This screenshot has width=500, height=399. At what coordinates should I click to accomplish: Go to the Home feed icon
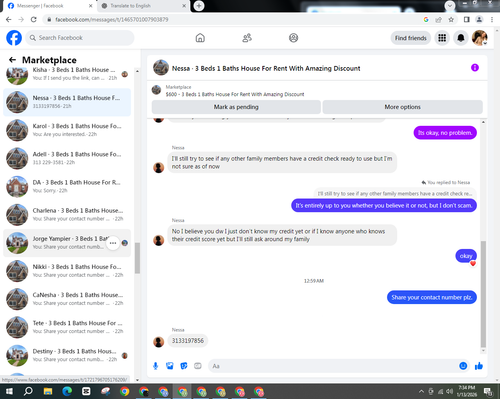tap(200, 38)
